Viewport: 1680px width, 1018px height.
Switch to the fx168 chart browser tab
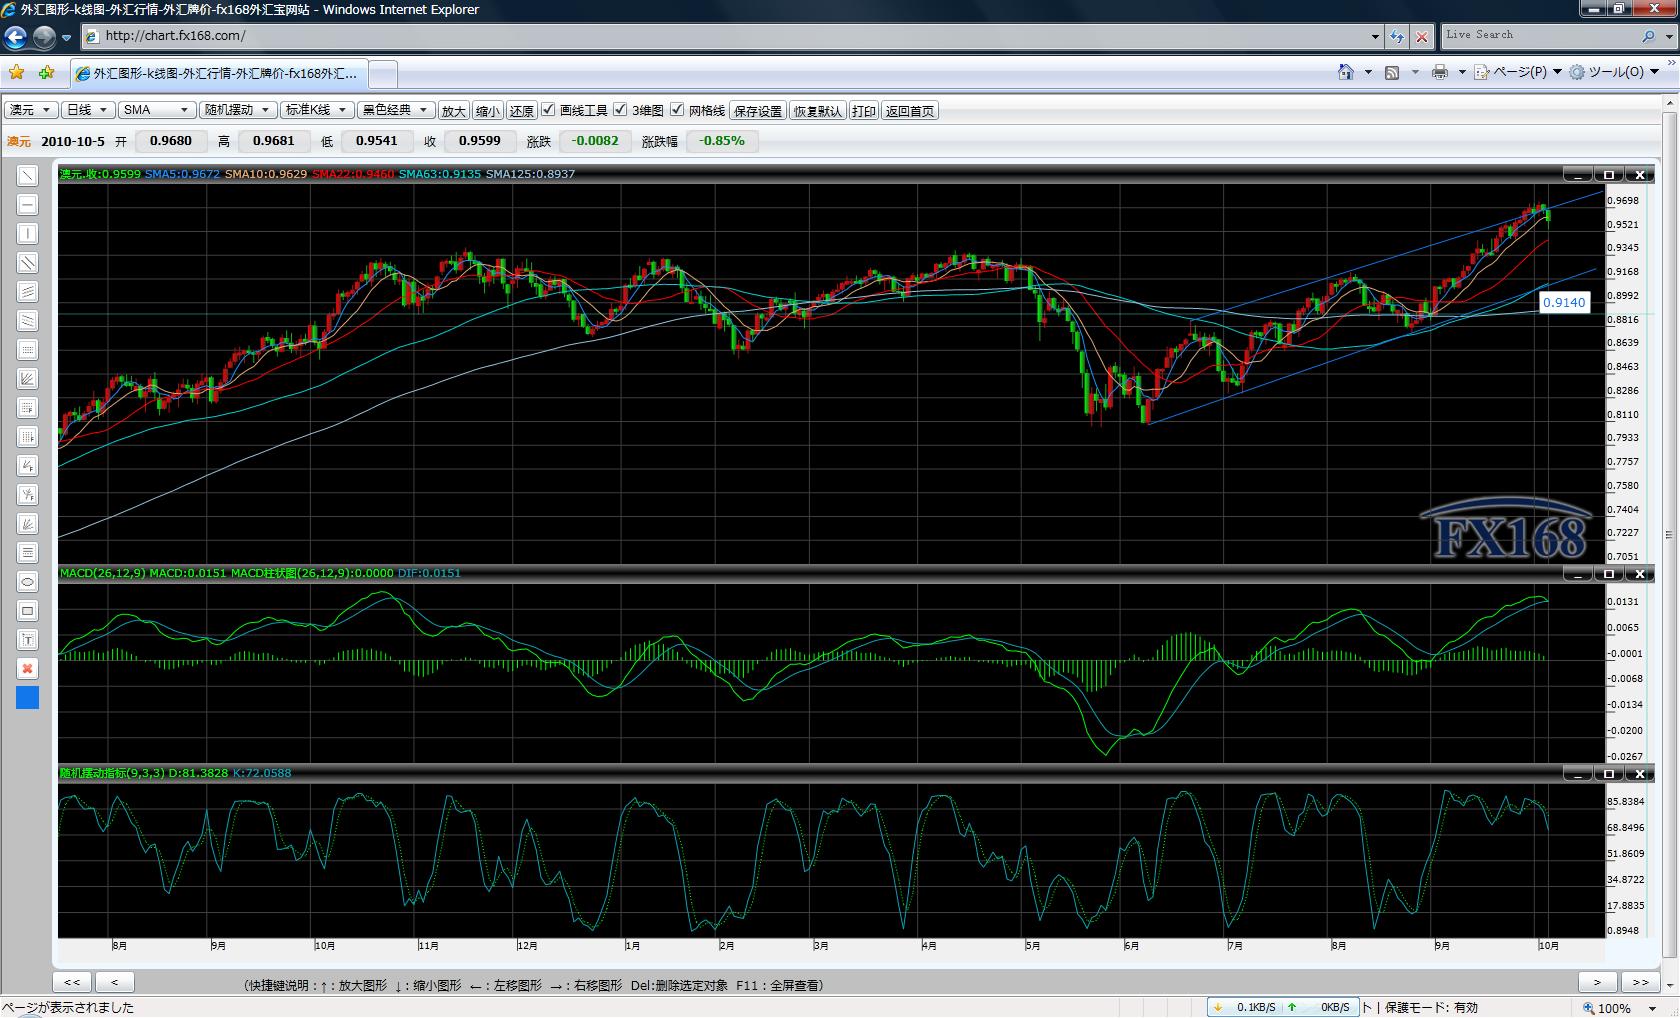[x=220, y=74]
